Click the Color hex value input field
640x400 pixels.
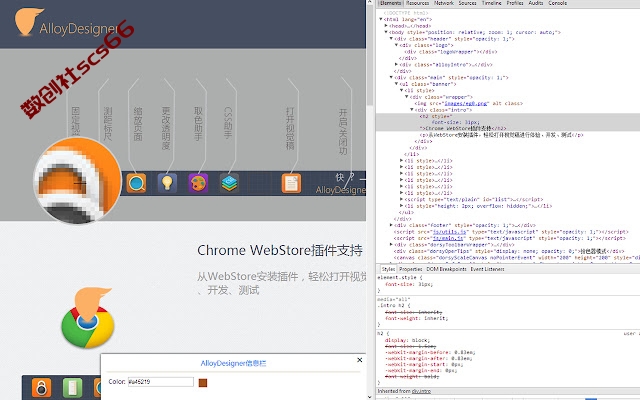point(160,382)
